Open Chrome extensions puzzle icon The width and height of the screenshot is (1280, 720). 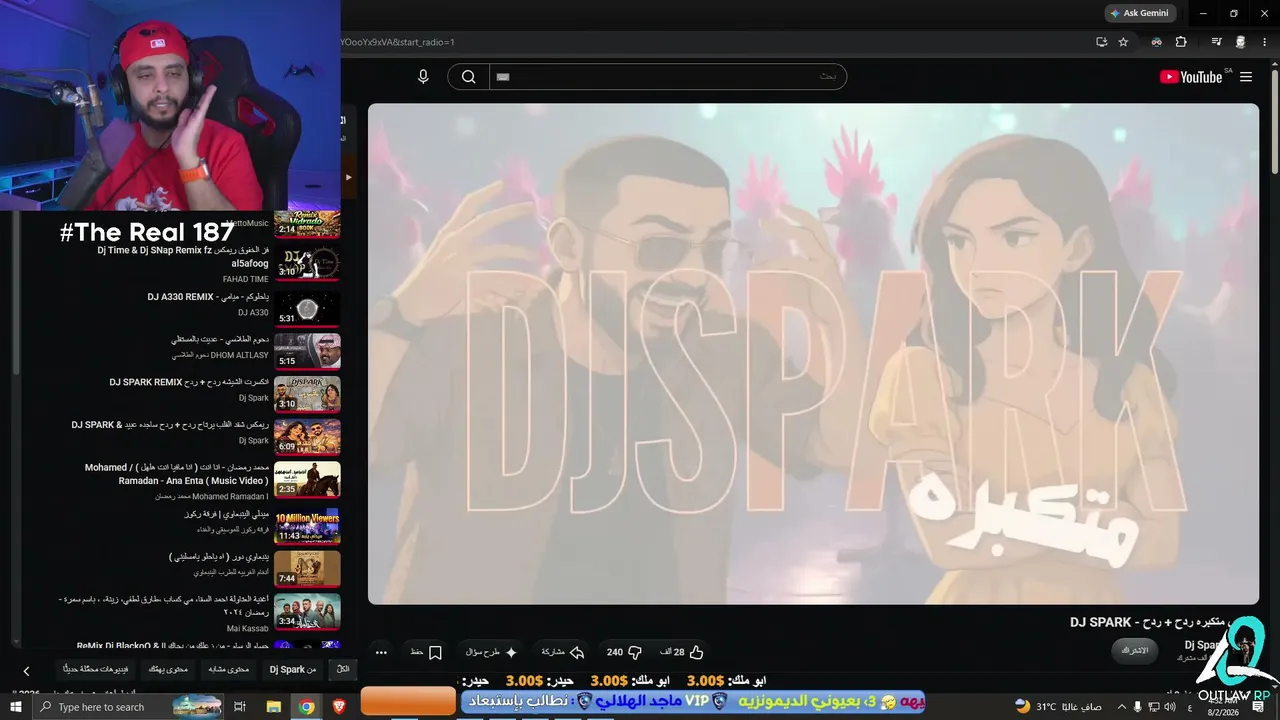tap(1181, 42)
